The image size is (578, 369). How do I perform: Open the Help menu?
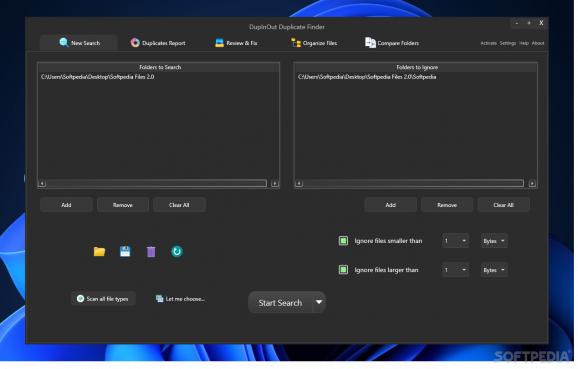tap(524, 43)
